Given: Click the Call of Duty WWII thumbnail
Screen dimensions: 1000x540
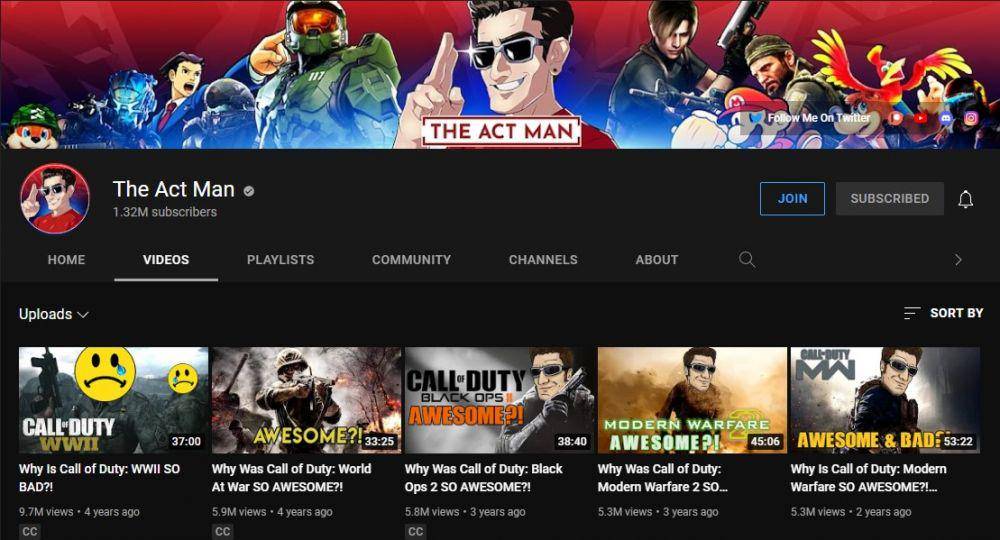Looking at the screenshot, I should tap(114, 400).
